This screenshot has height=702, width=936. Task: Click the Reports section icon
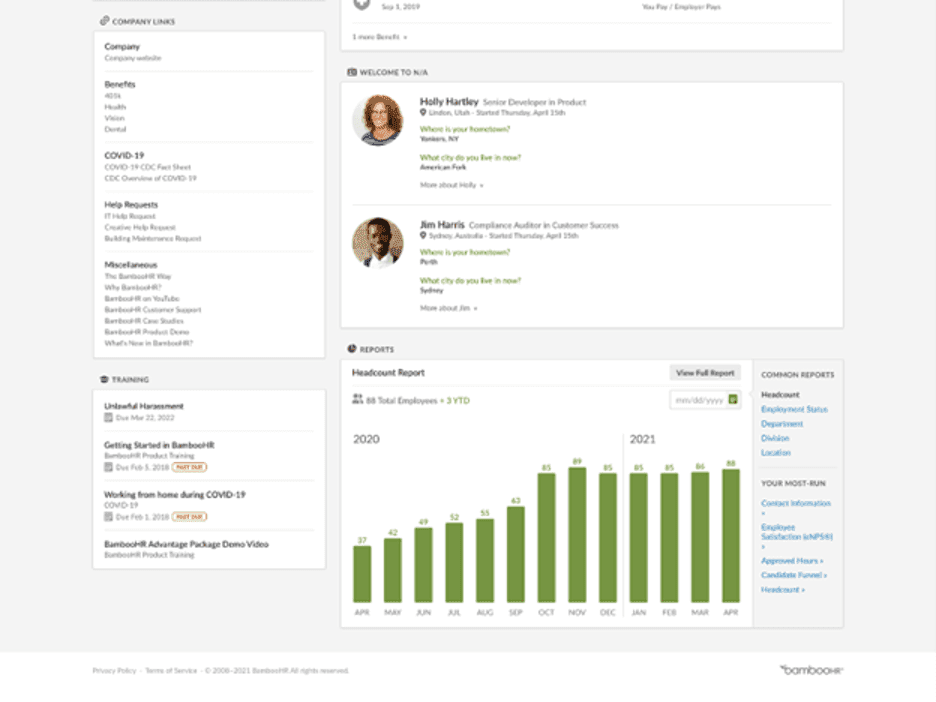[351, 349]
